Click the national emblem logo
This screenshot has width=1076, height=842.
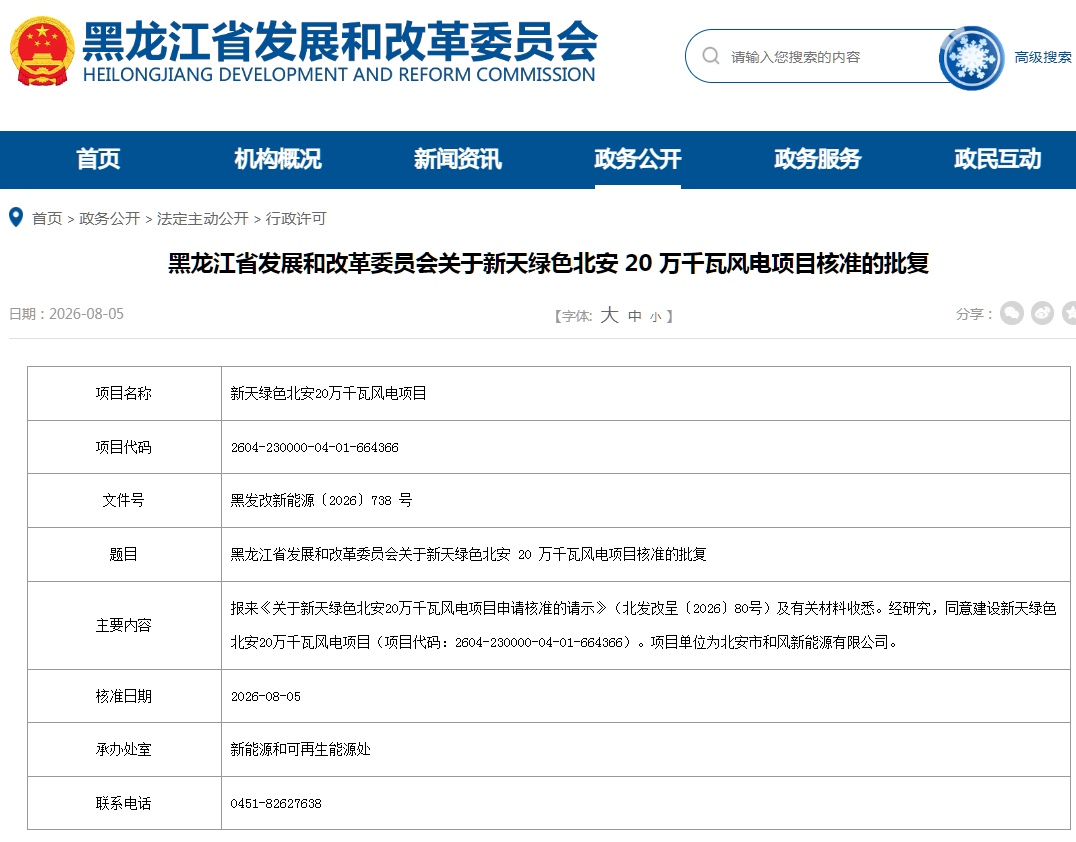[42, 51]
